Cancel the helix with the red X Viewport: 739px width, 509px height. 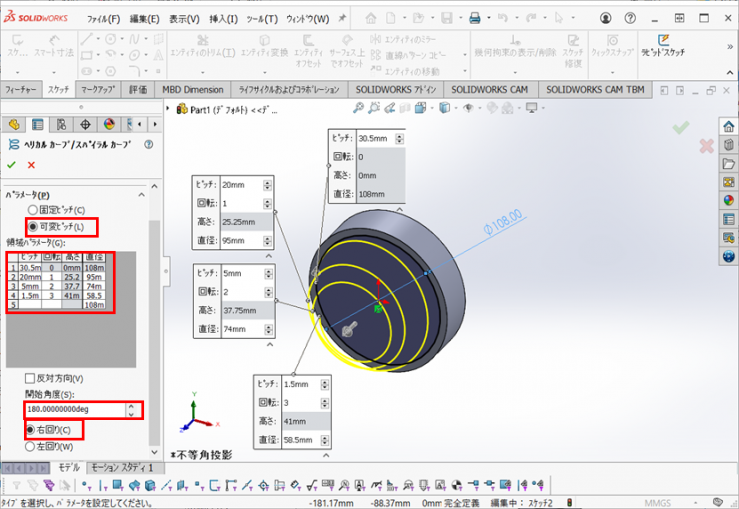[31, 164]
